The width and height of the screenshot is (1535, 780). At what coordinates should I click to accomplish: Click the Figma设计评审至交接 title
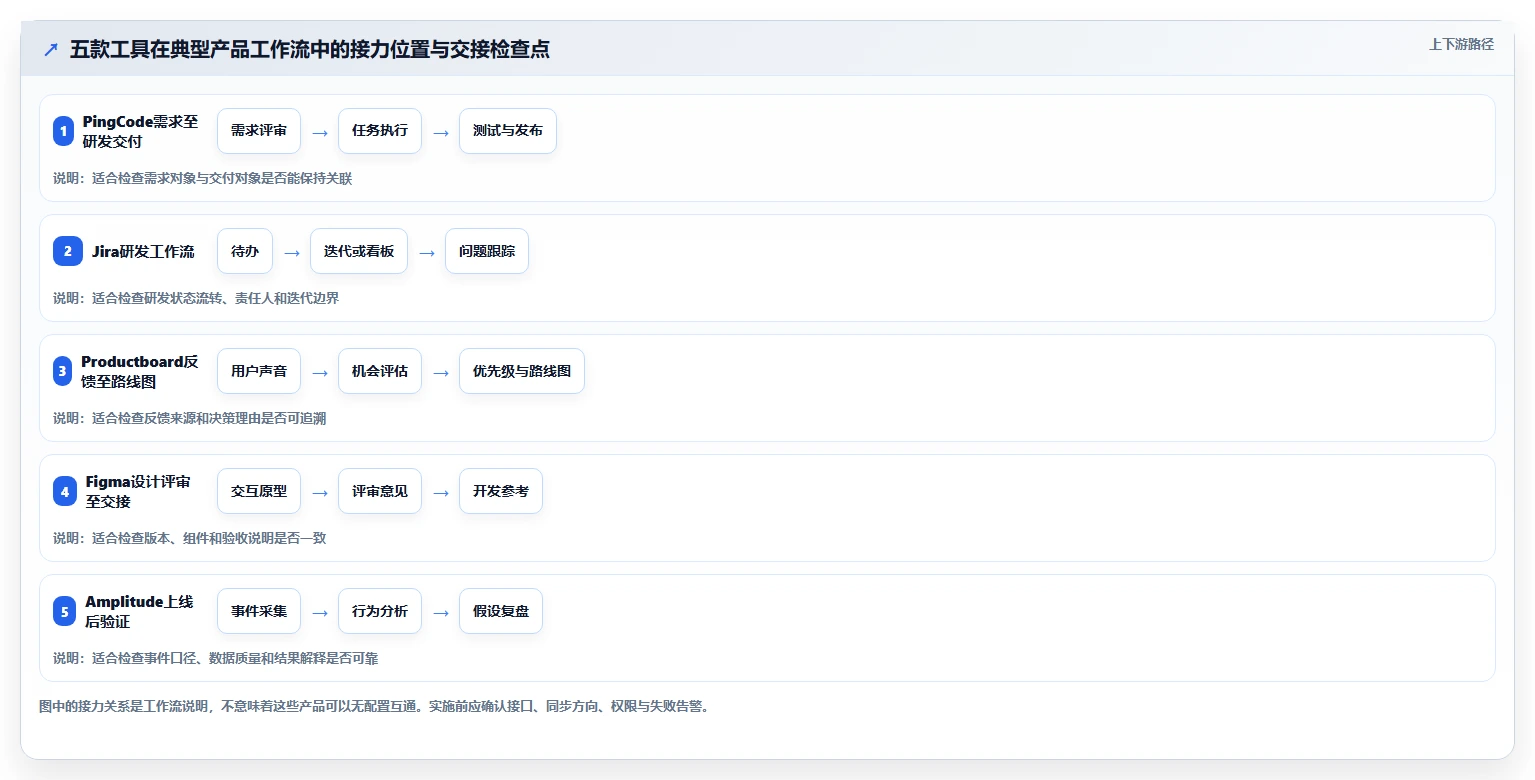pyautogui.click(x=138, y=491)
